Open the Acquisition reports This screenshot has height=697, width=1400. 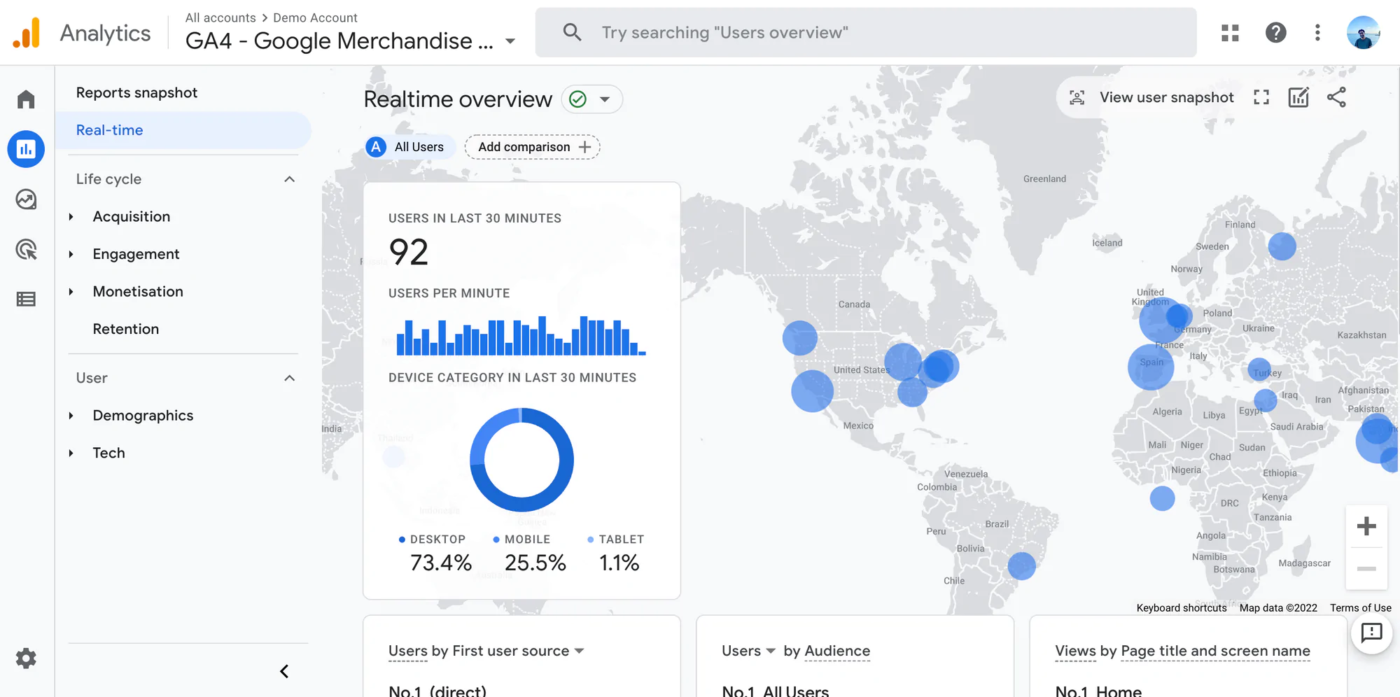[131, 217]
